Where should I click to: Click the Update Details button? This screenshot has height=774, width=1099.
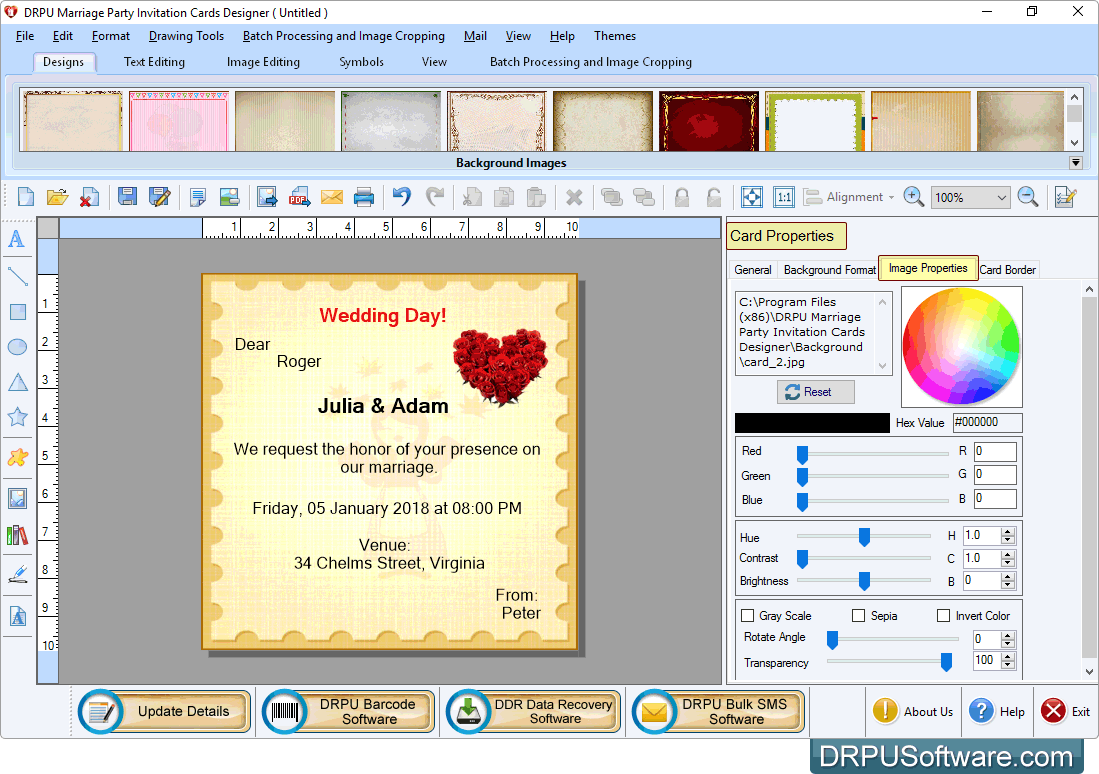(x=165, y=712)
